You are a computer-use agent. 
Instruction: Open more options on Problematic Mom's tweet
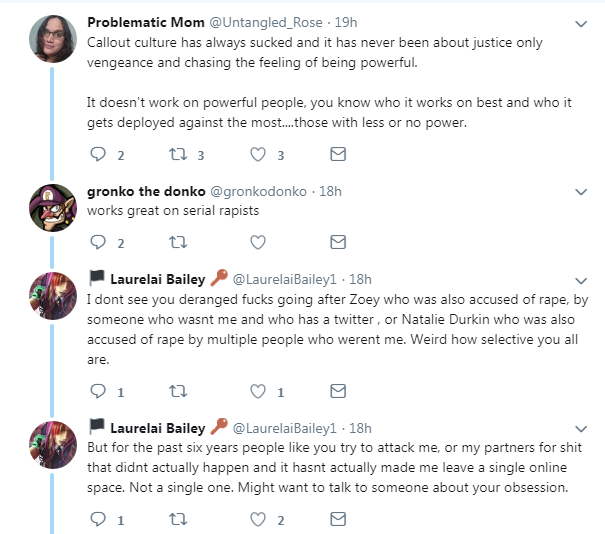(x=581, y=24)
